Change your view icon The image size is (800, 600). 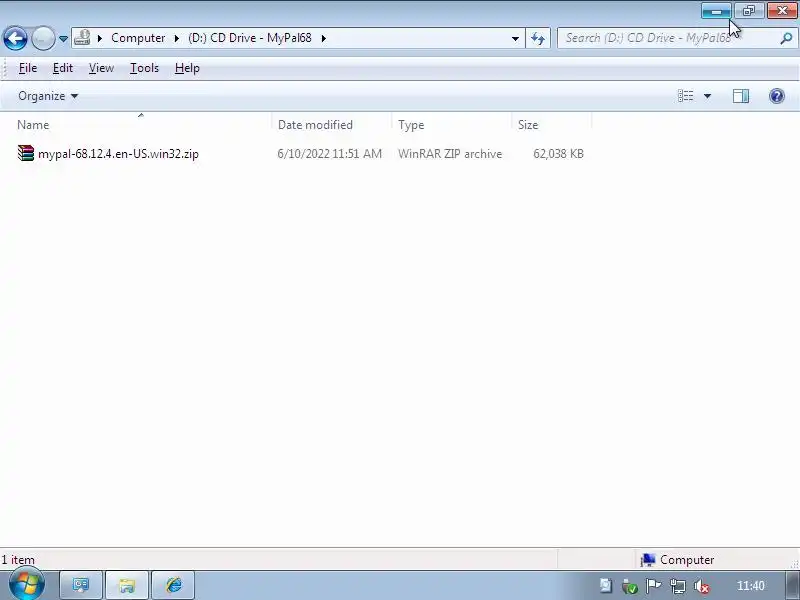pos(685,96)
